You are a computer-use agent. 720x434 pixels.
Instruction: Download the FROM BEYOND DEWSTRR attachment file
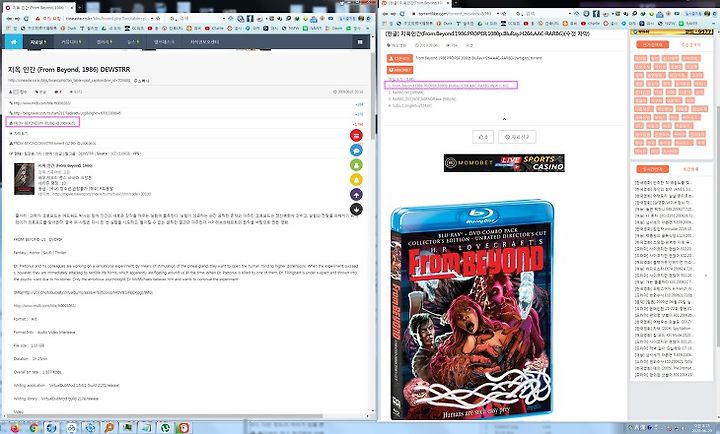pos(54,143)
